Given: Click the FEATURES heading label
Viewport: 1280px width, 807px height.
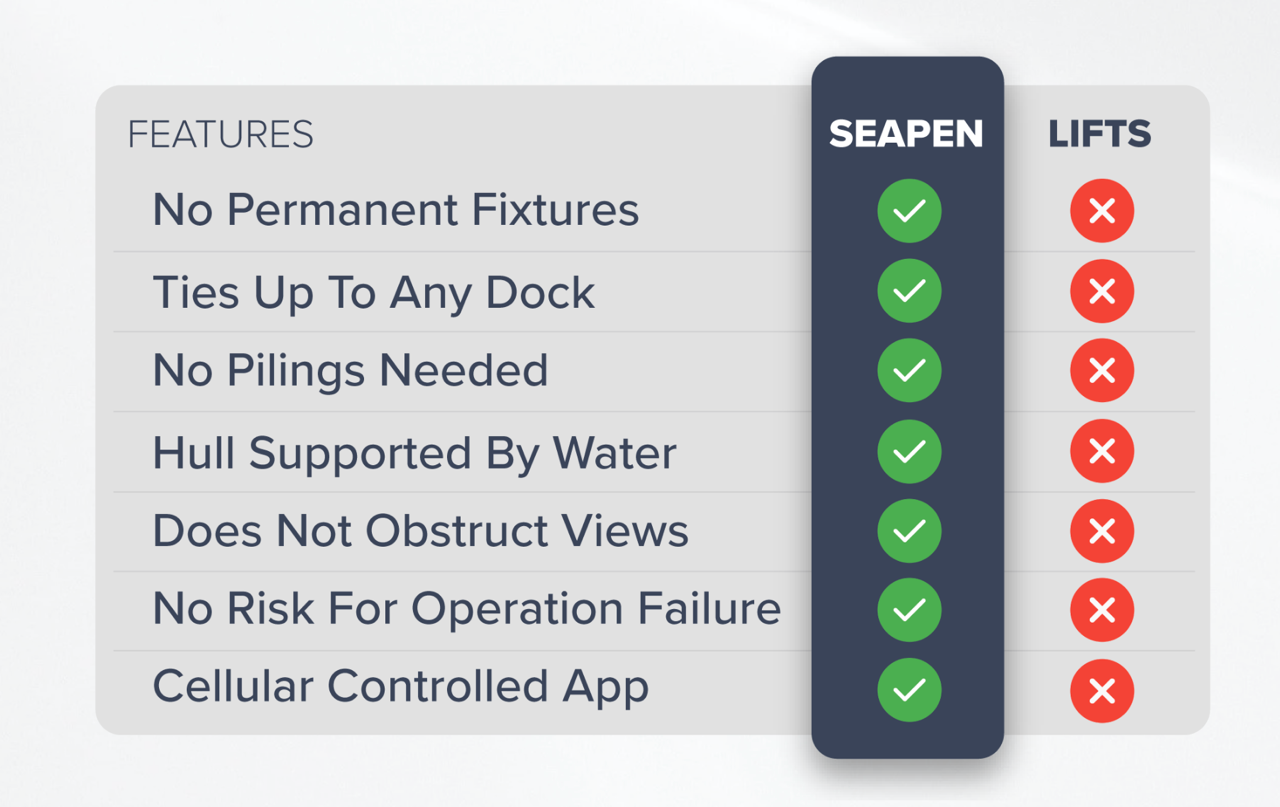Looking at the screenshot, I should pos(220,135).
